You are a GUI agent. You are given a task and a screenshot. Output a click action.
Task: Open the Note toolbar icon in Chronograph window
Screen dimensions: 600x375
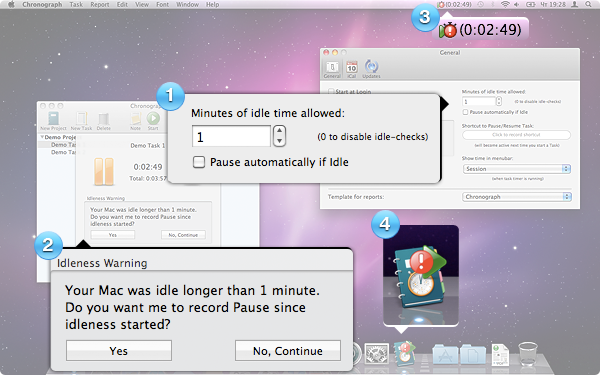click(135, 118)
